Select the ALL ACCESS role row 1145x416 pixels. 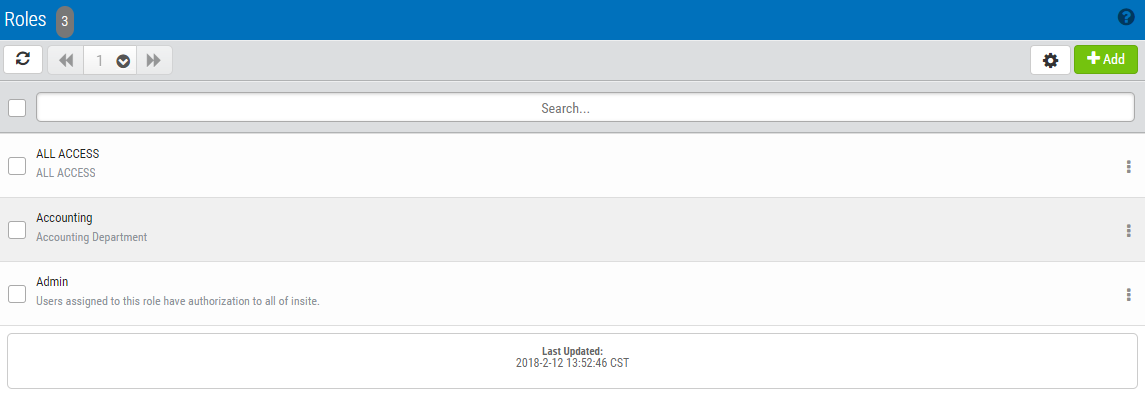(572, 166)
